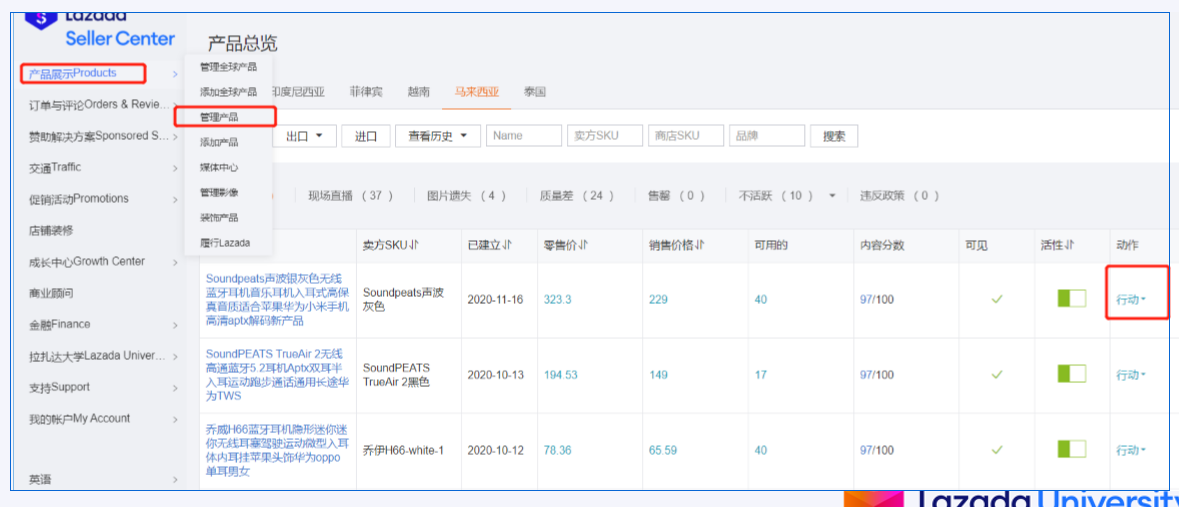Viewport: 1179px width, 507px height.
Task: Filter by 图片遗失 (4) status
Action: (467, 196)
